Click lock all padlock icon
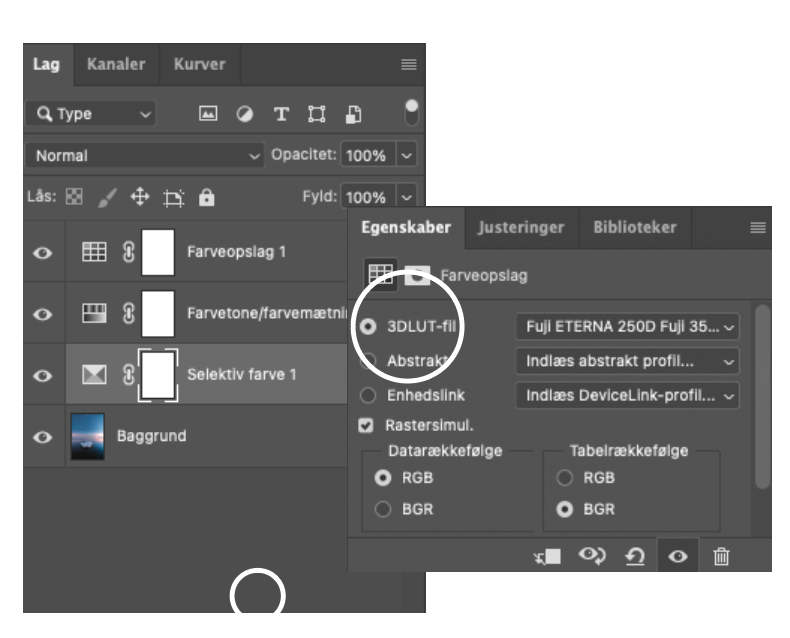Screen dimensions: 790x638 206,197
